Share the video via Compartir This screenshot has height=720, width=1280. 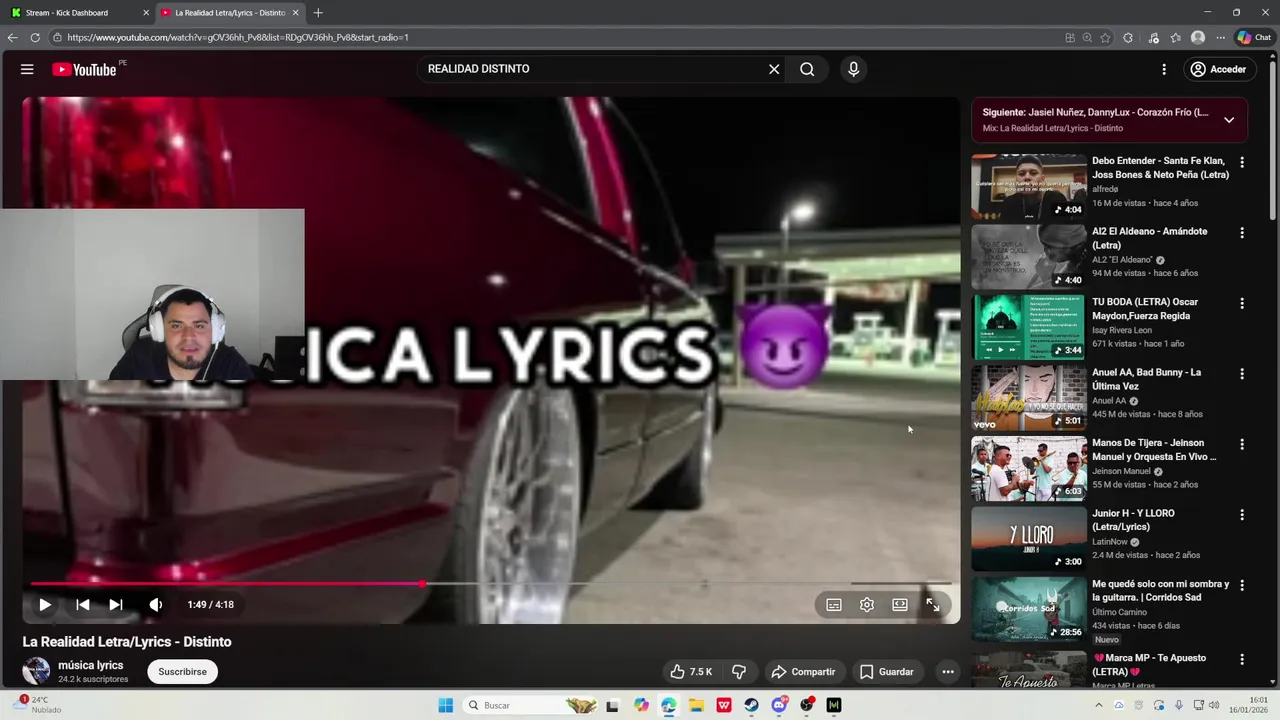pyautogui.click(x=803, y=672)
